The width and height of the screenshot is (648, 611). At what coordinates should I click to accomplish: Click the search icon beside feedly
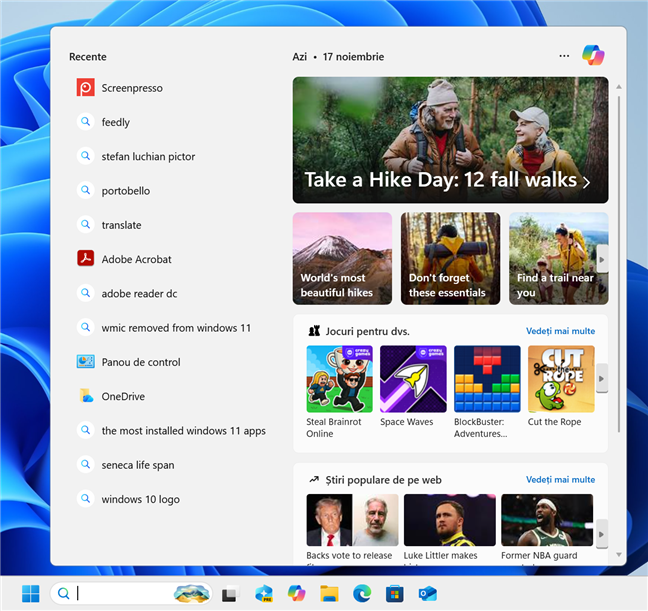pyautogui.click(x=86, y=122)
